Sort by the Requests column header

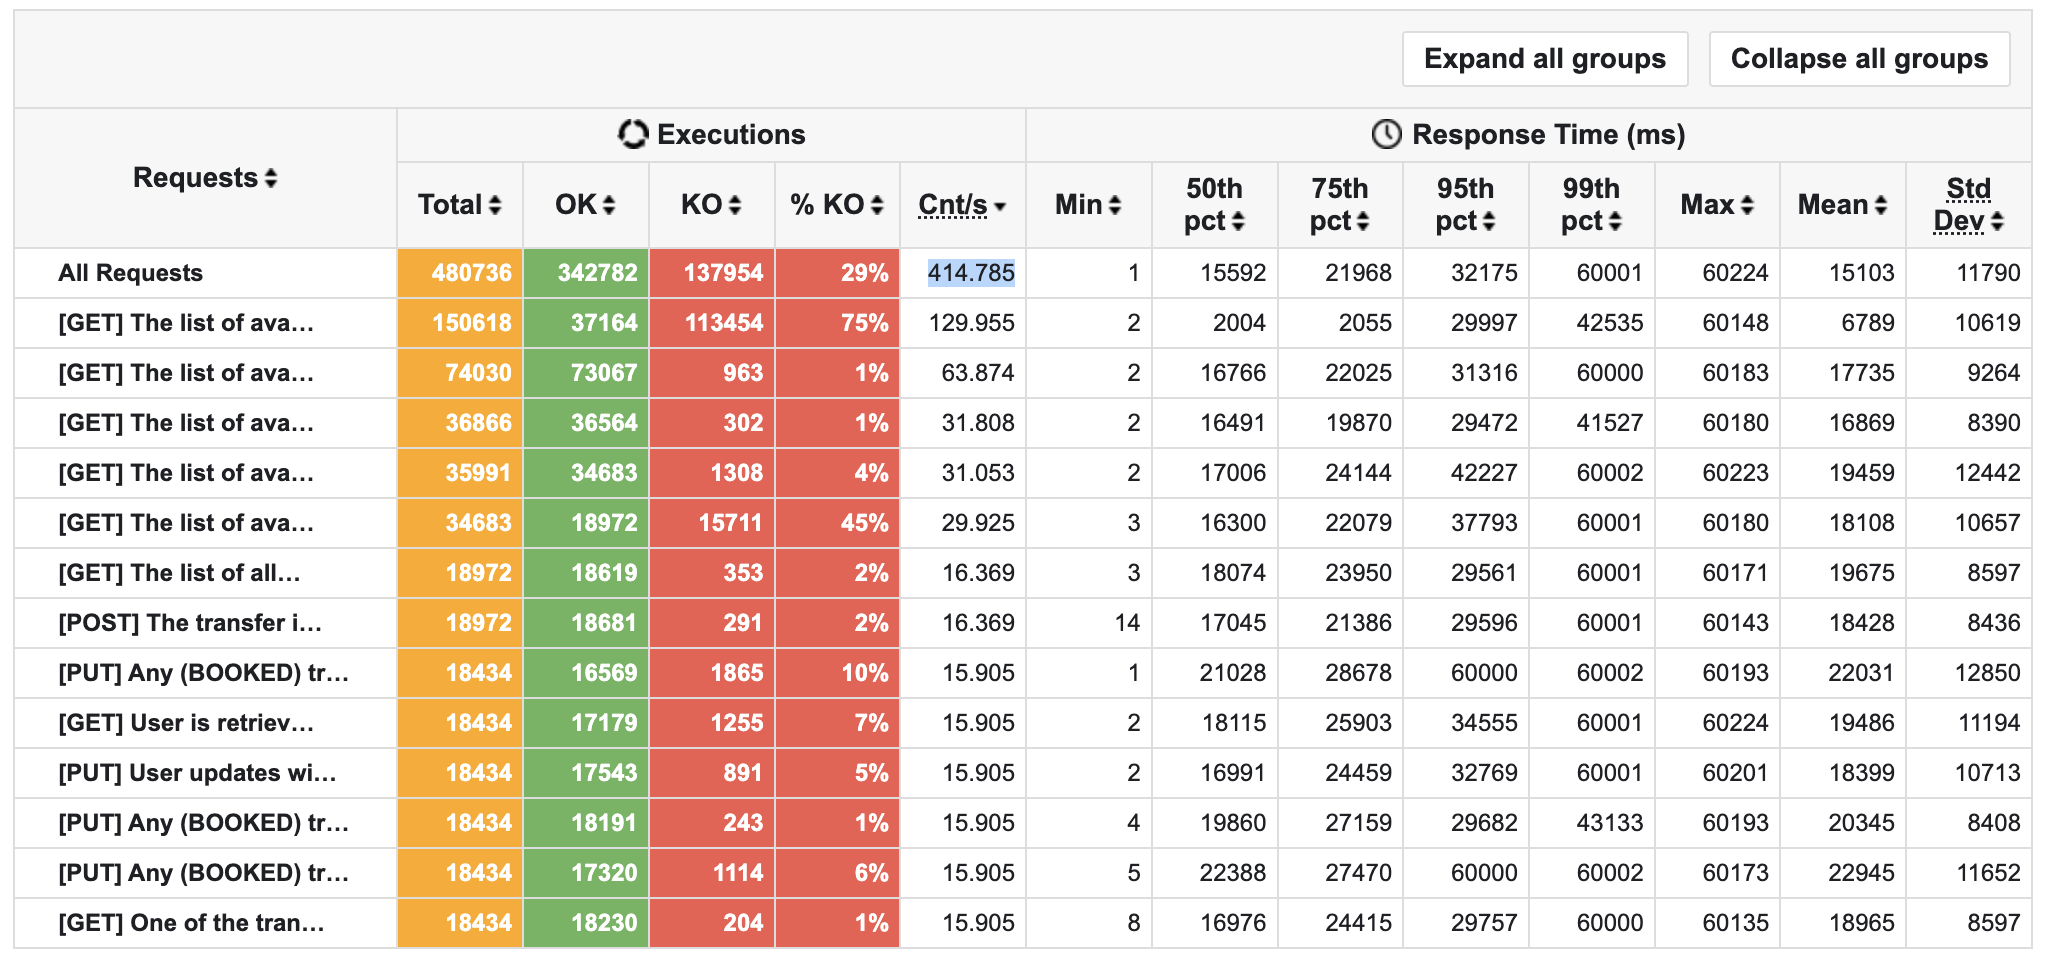pyautogui.click(x=205, y=178)
